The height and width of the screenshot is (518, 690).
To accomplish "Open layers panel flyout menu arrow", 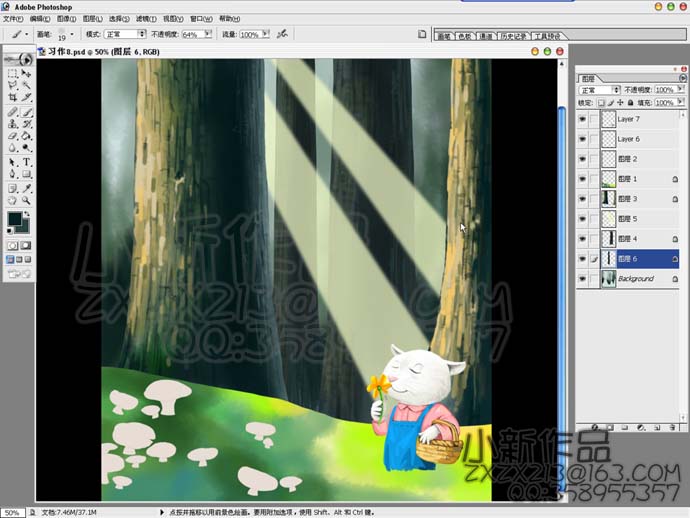I will click(683, 78).
